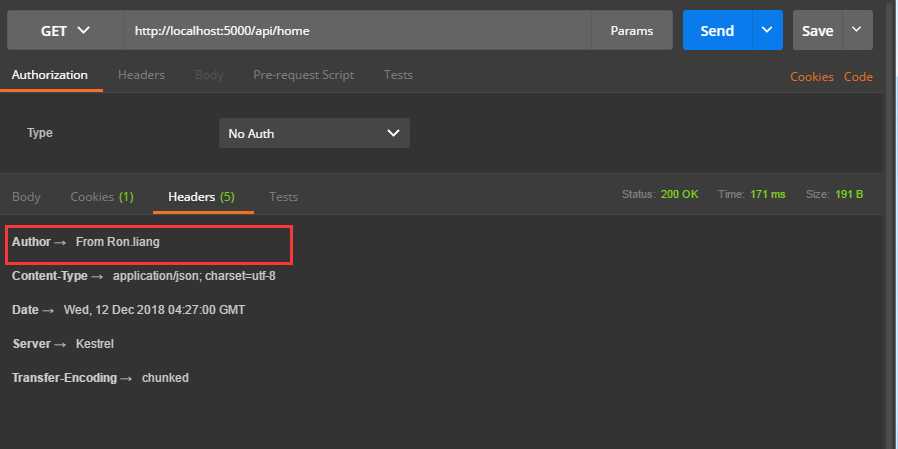Open the response Cookies (1) tab
Viewport: 898px width, 449px height.
coord(101,197)
